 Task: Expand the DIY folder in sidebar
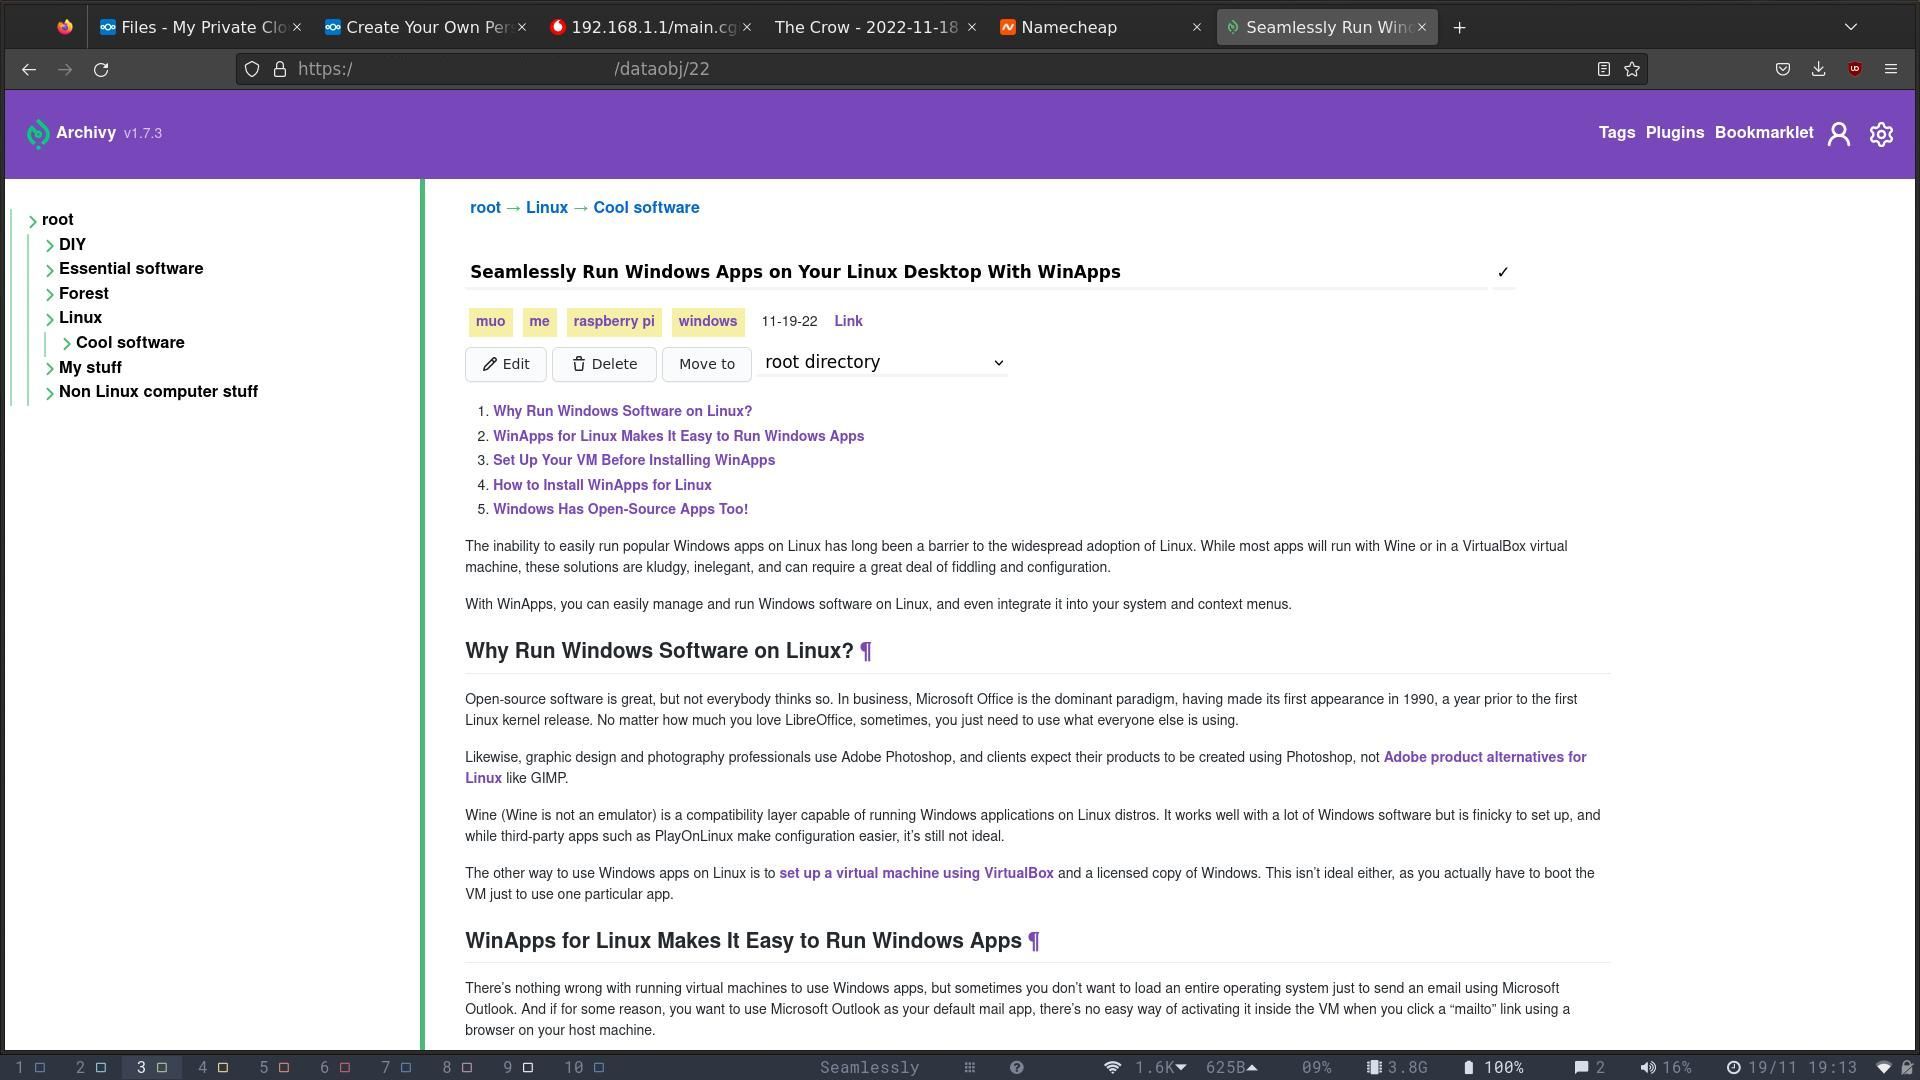pos(50,245)
